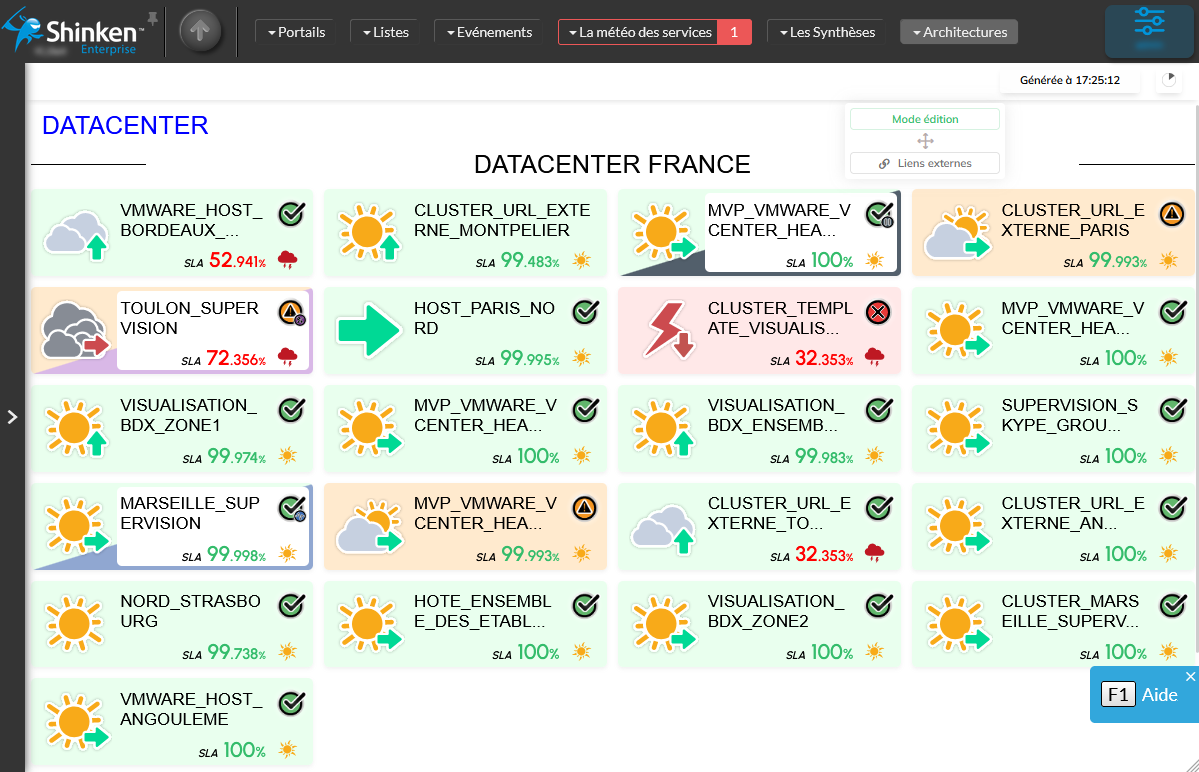Open the Architectures menu

pyautogui.click(x=959, y=32)
